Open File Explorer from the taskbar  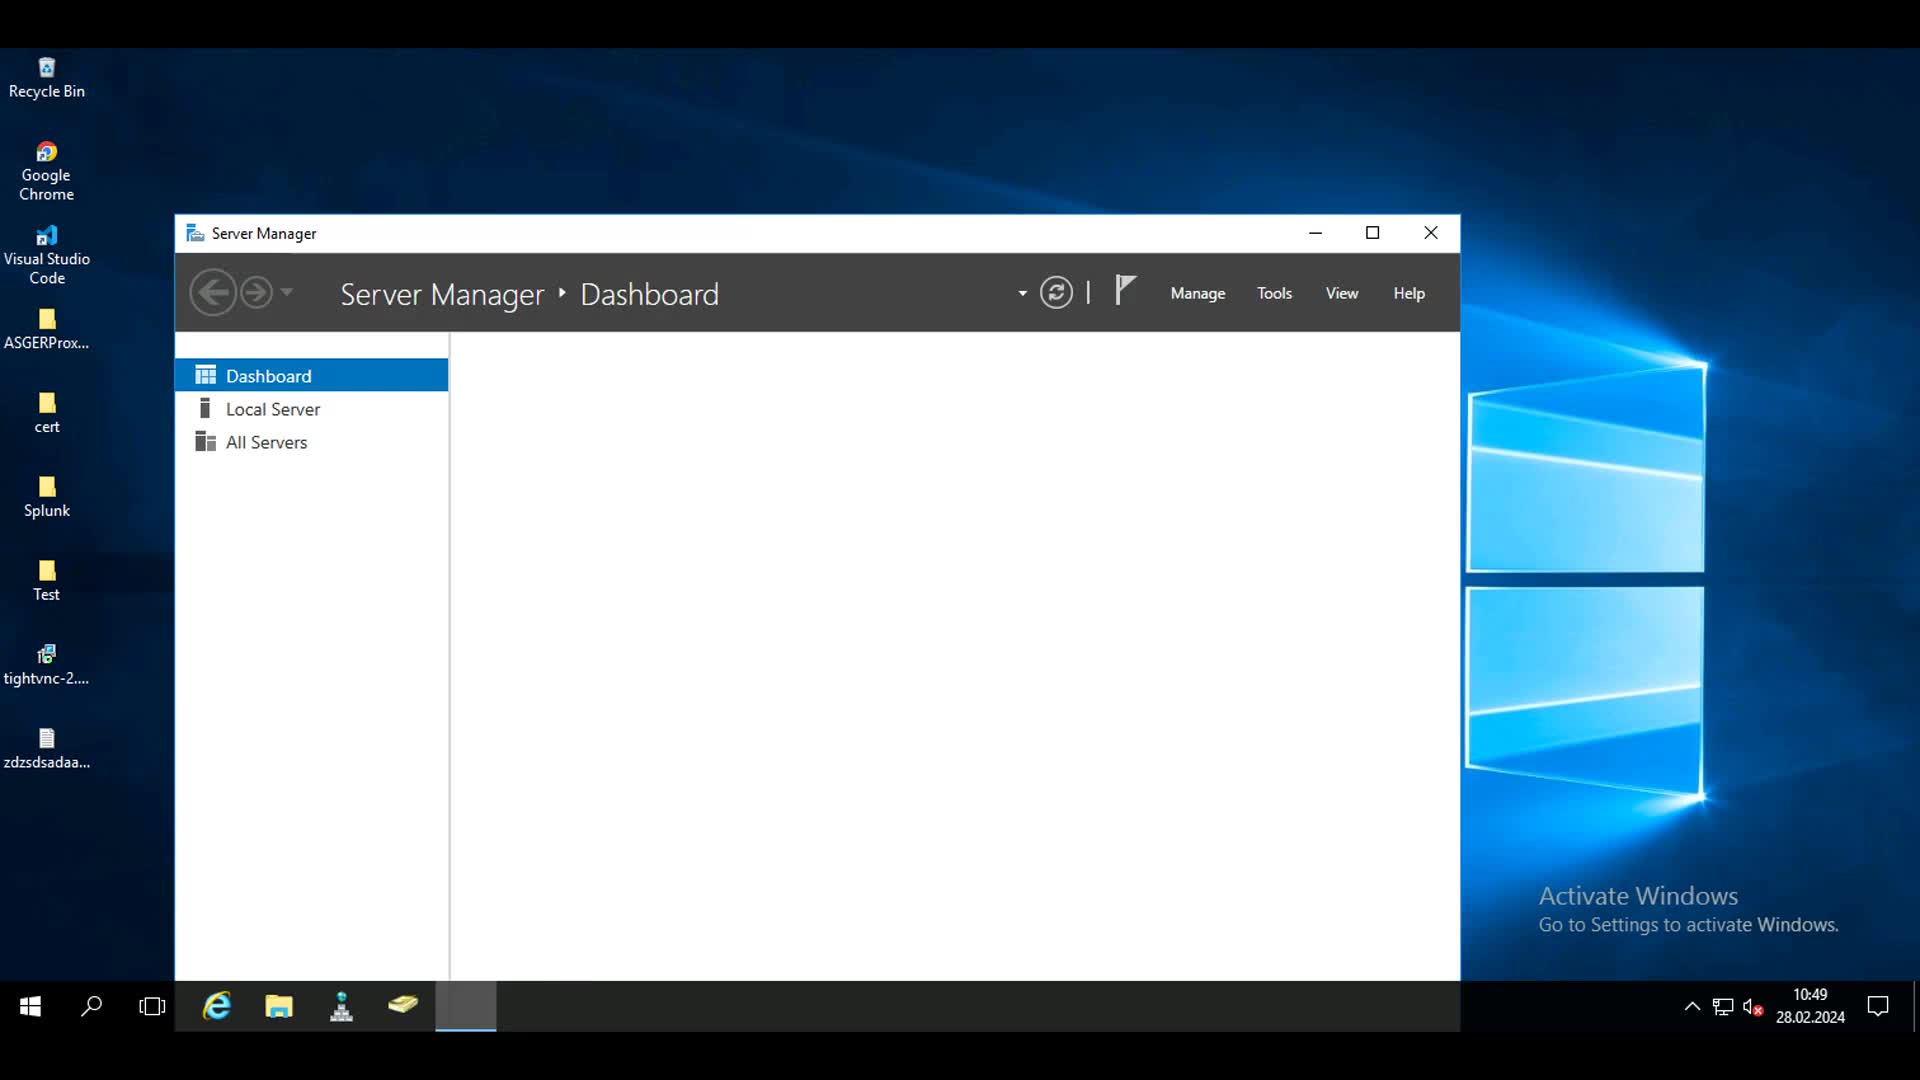click(x=279, y=1006)
